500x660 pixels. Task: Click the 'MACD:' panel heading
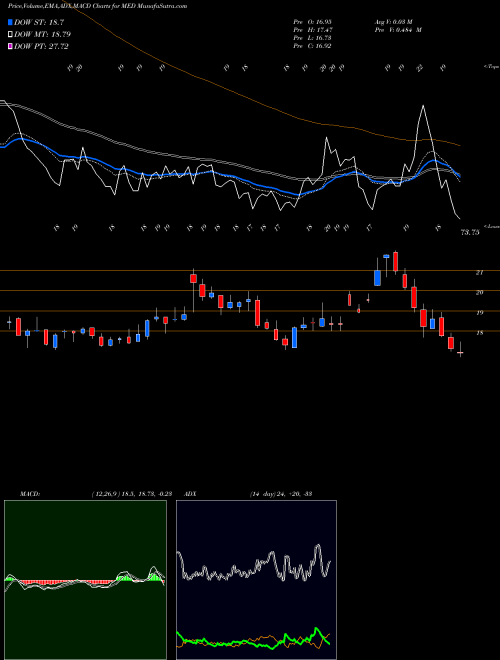(29, 494)
